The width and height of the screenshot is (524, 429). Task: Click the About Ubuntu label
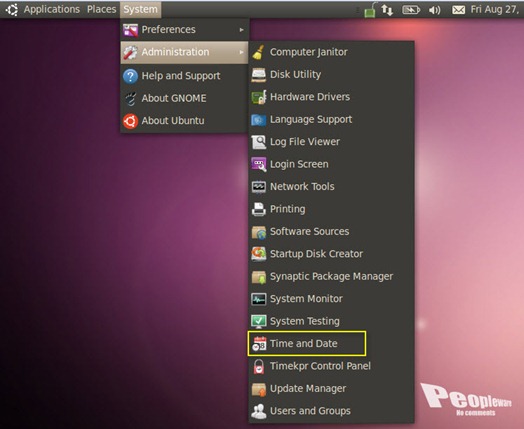173,121
